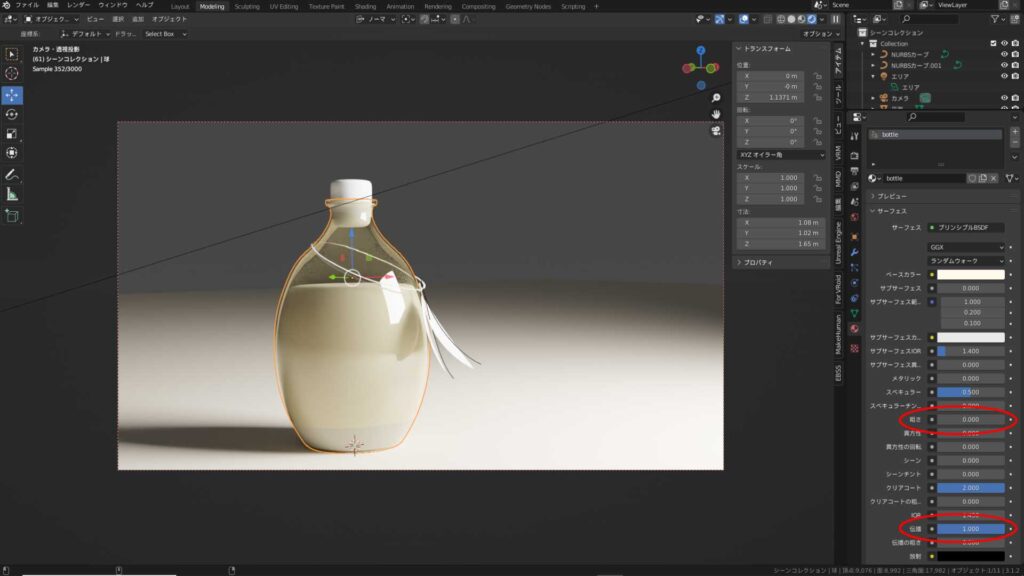Toggle the Collection checkbox in the outliner
Viewport: 1024px width, 576px height.
click(993, 44)
